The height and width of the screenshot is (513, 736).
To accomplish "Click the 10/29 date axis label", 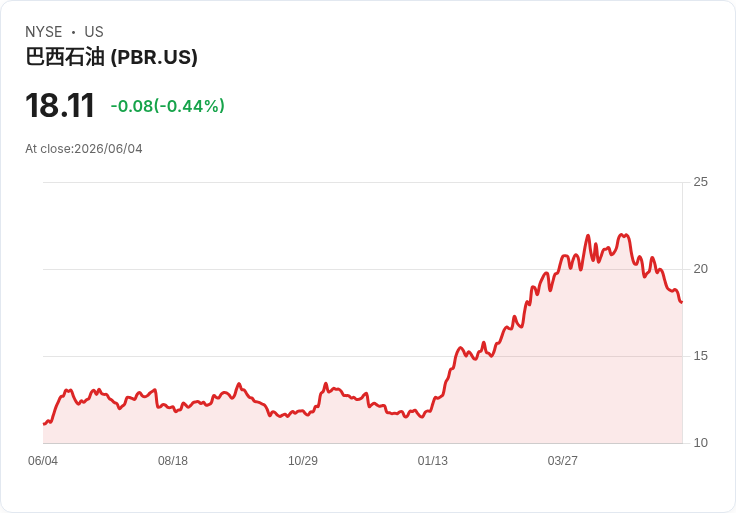I will pos(303,460).
